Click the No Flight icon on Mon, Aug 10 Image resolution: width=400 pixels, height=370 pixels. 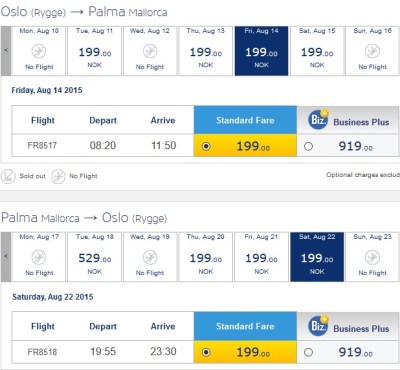39,51
